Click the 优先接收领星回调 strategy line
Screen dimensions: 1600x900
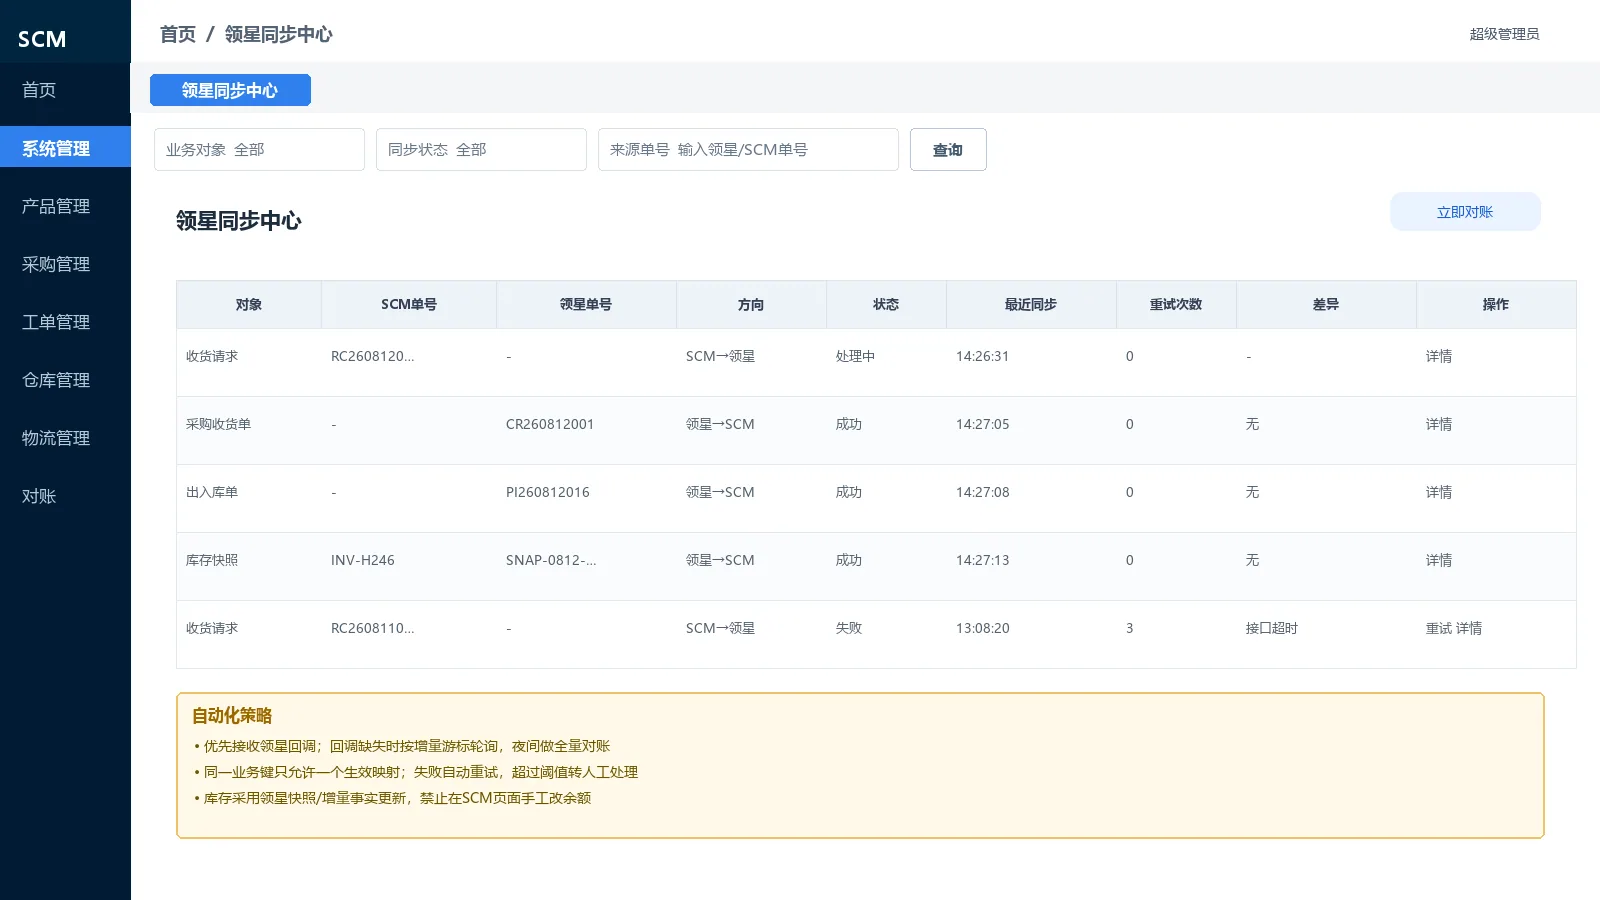pos(401,746)
